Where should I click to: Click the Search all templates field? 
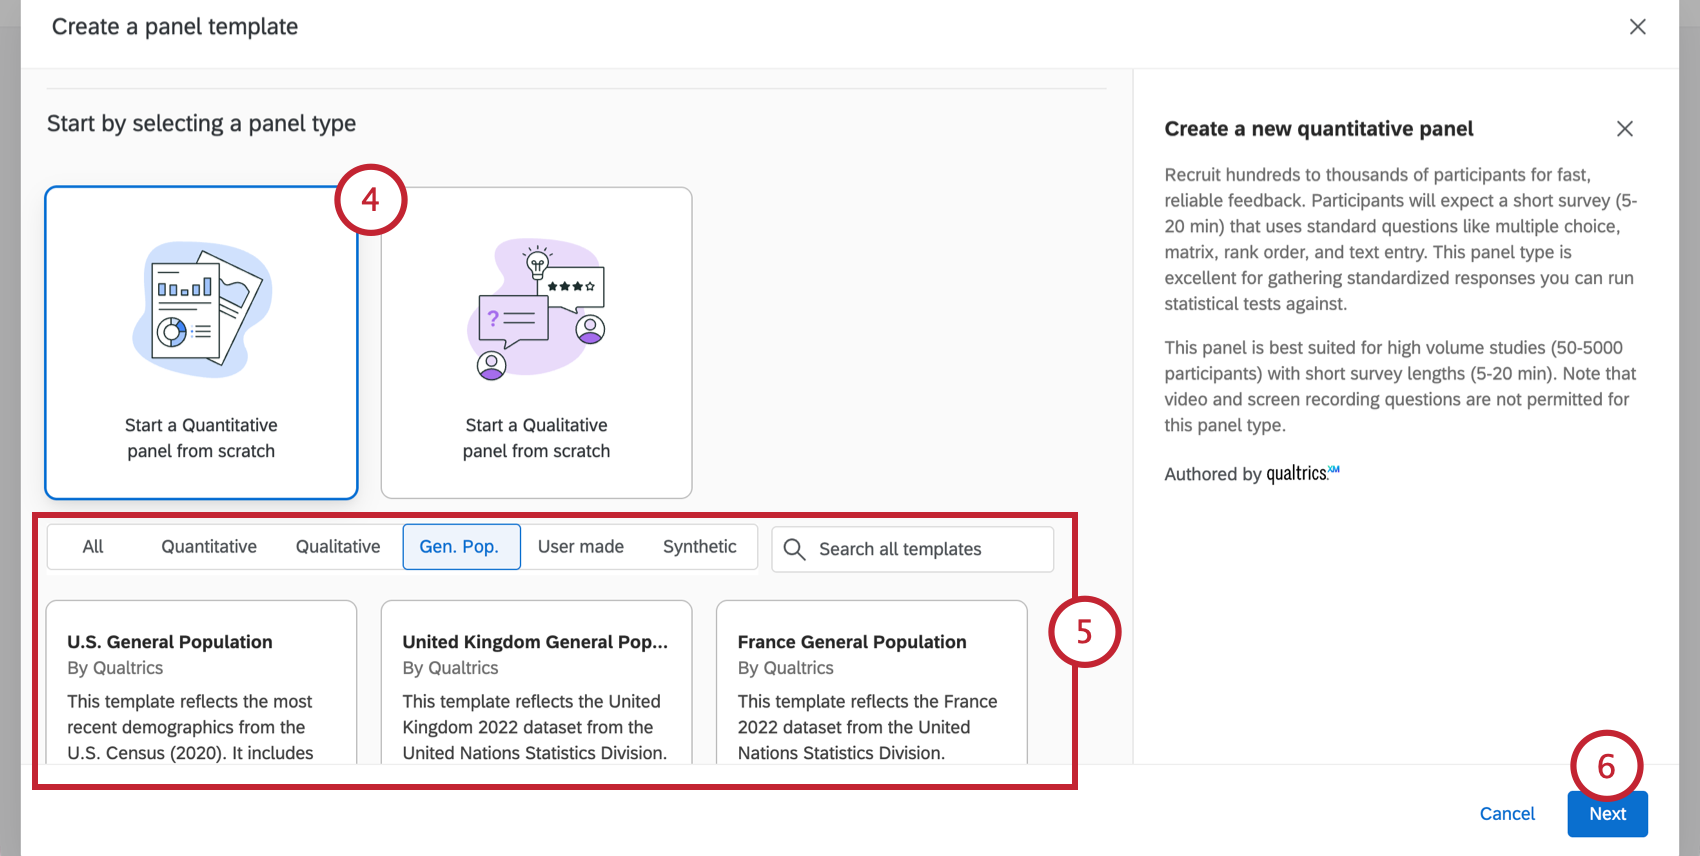click(x=925, y=549)
